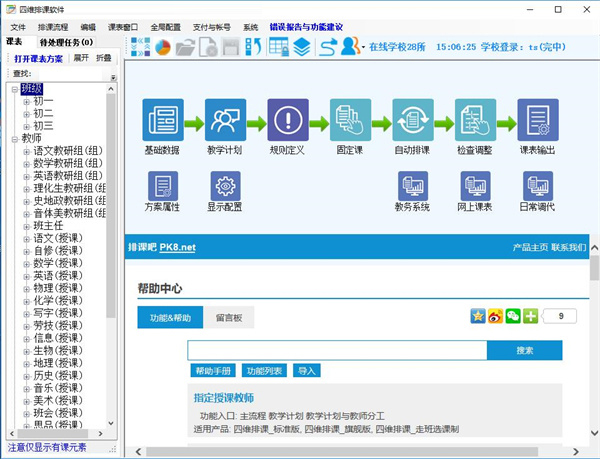Click the 规则定义 exclamation icon
Screen dimensions: 600x459
coord(288,120)
